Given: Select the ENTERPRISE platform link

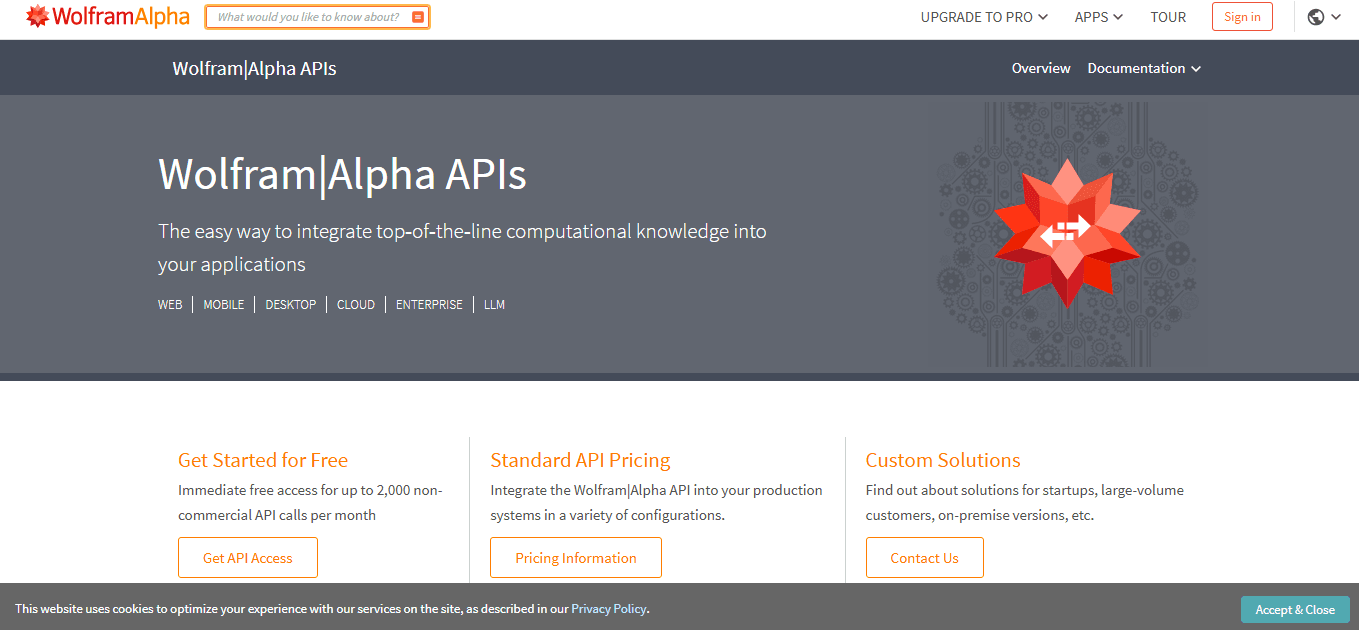Looking at the screenshot, I should pyautogui.click(x=429, y=304).
